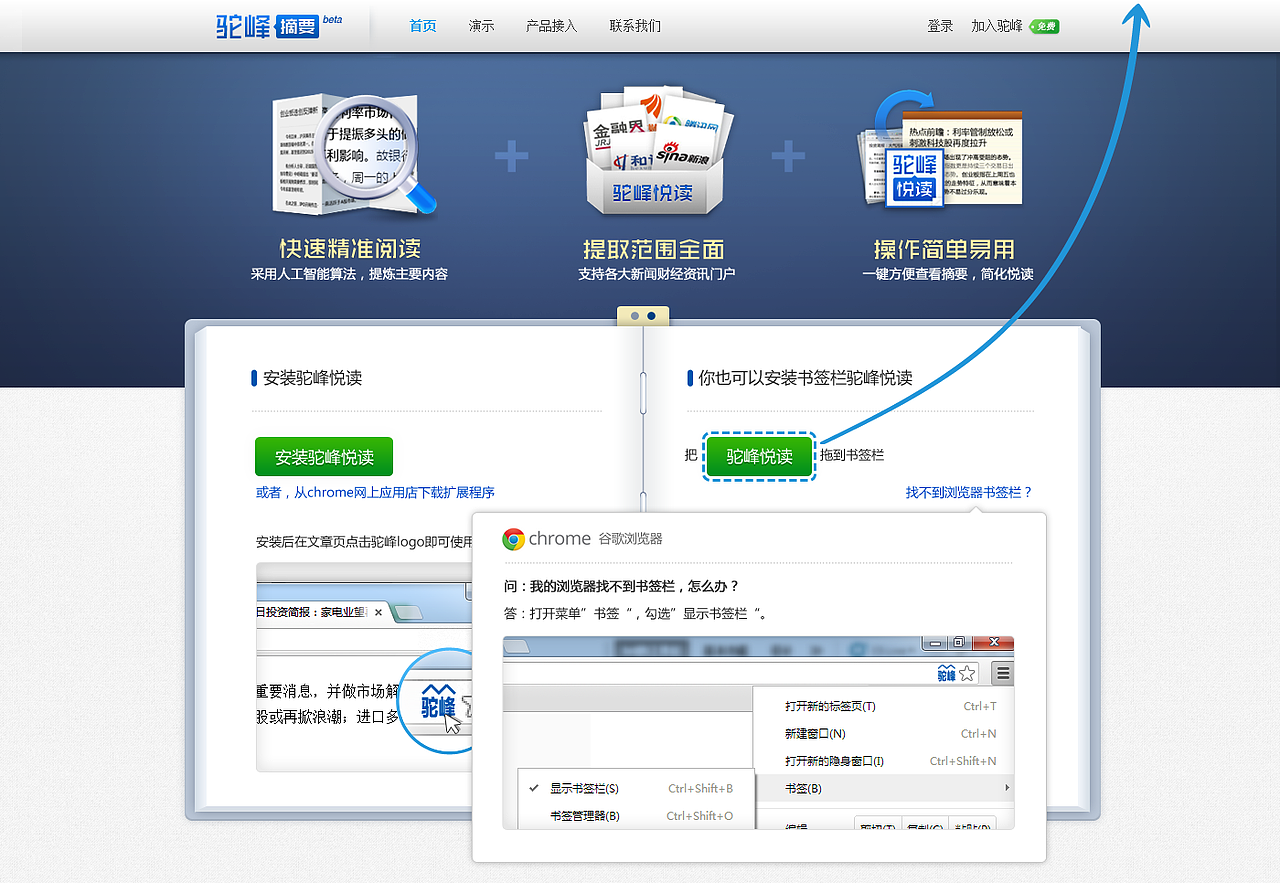The width and height of the screenshot is (1280, 883).
Task: Click the 驼峰悦读 news box icon
Action: 653,150
